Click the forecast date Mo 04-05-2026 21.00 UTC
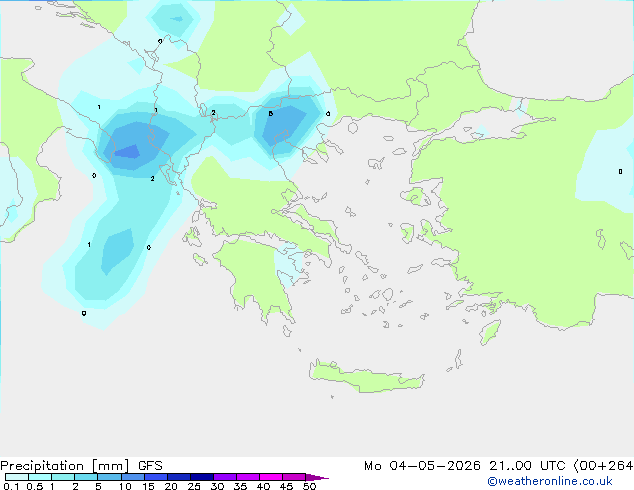 pyautogui.click(x=465, y=466)
